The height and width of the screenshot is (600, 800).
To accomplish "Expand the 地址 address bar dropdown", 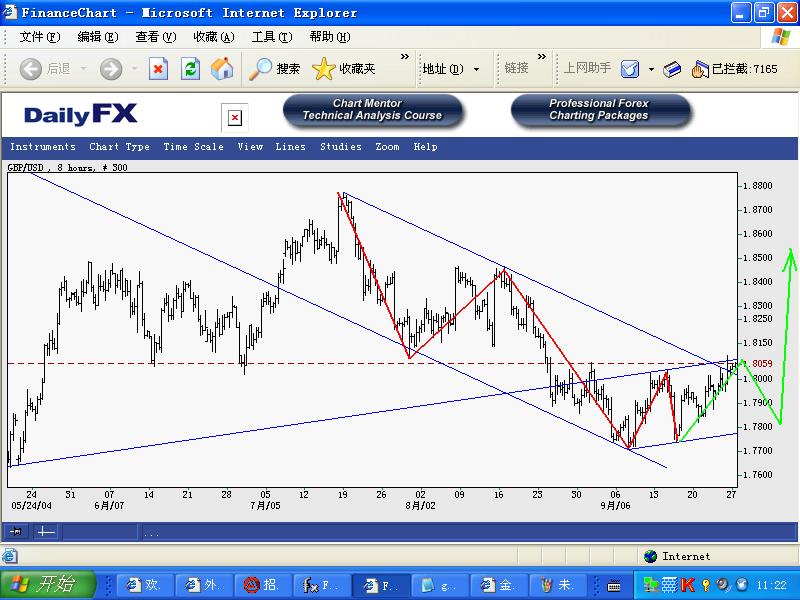I will 476,69.
